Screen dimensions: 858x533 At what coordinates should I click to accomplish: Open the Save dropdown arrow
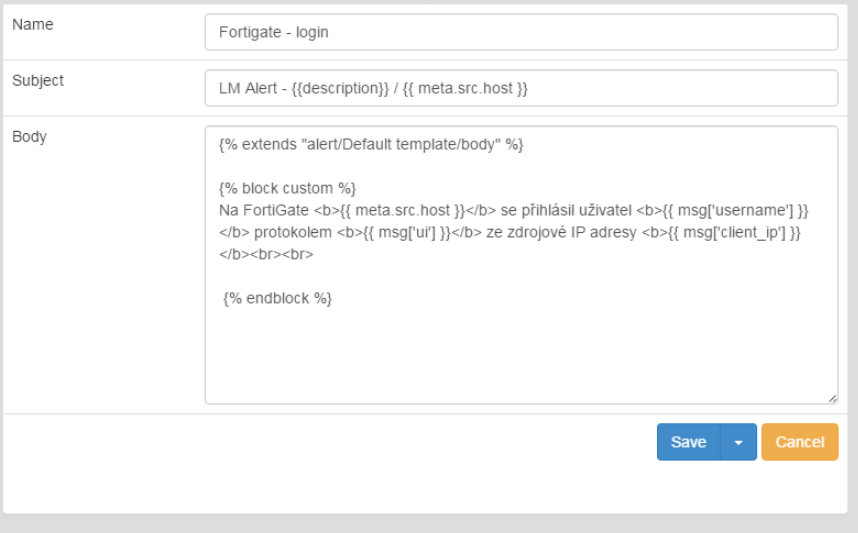(738, 442)
